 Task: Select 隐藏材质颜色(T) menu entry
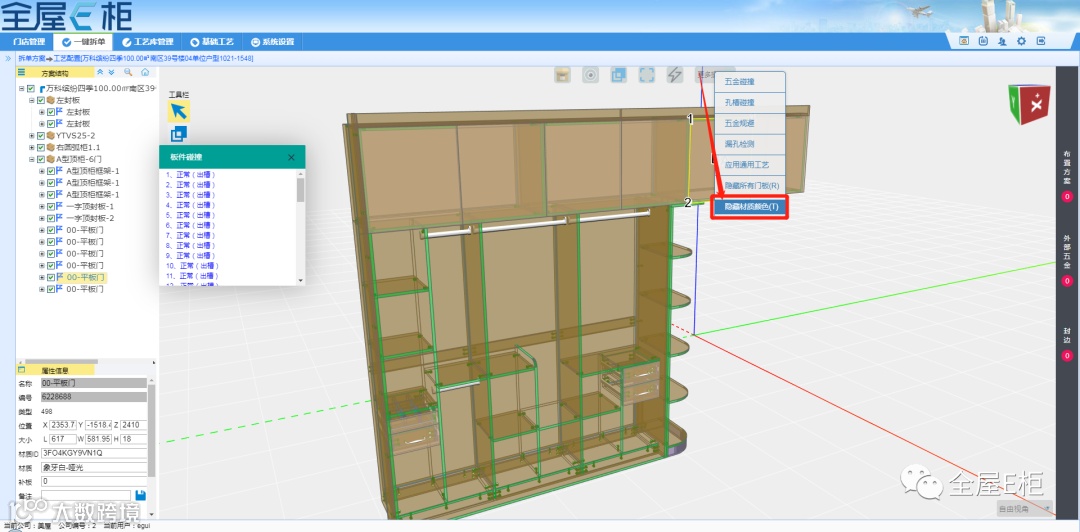[x=749, y=207]
